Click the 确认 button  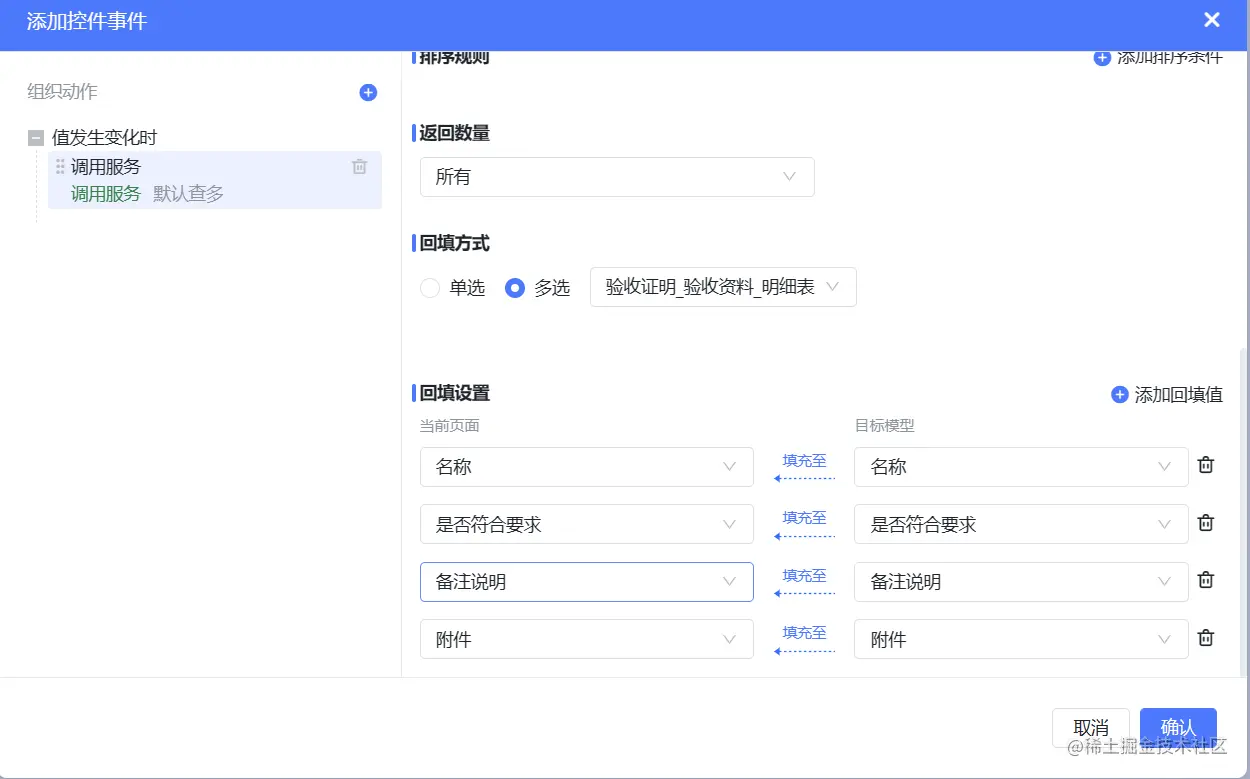1178,727
